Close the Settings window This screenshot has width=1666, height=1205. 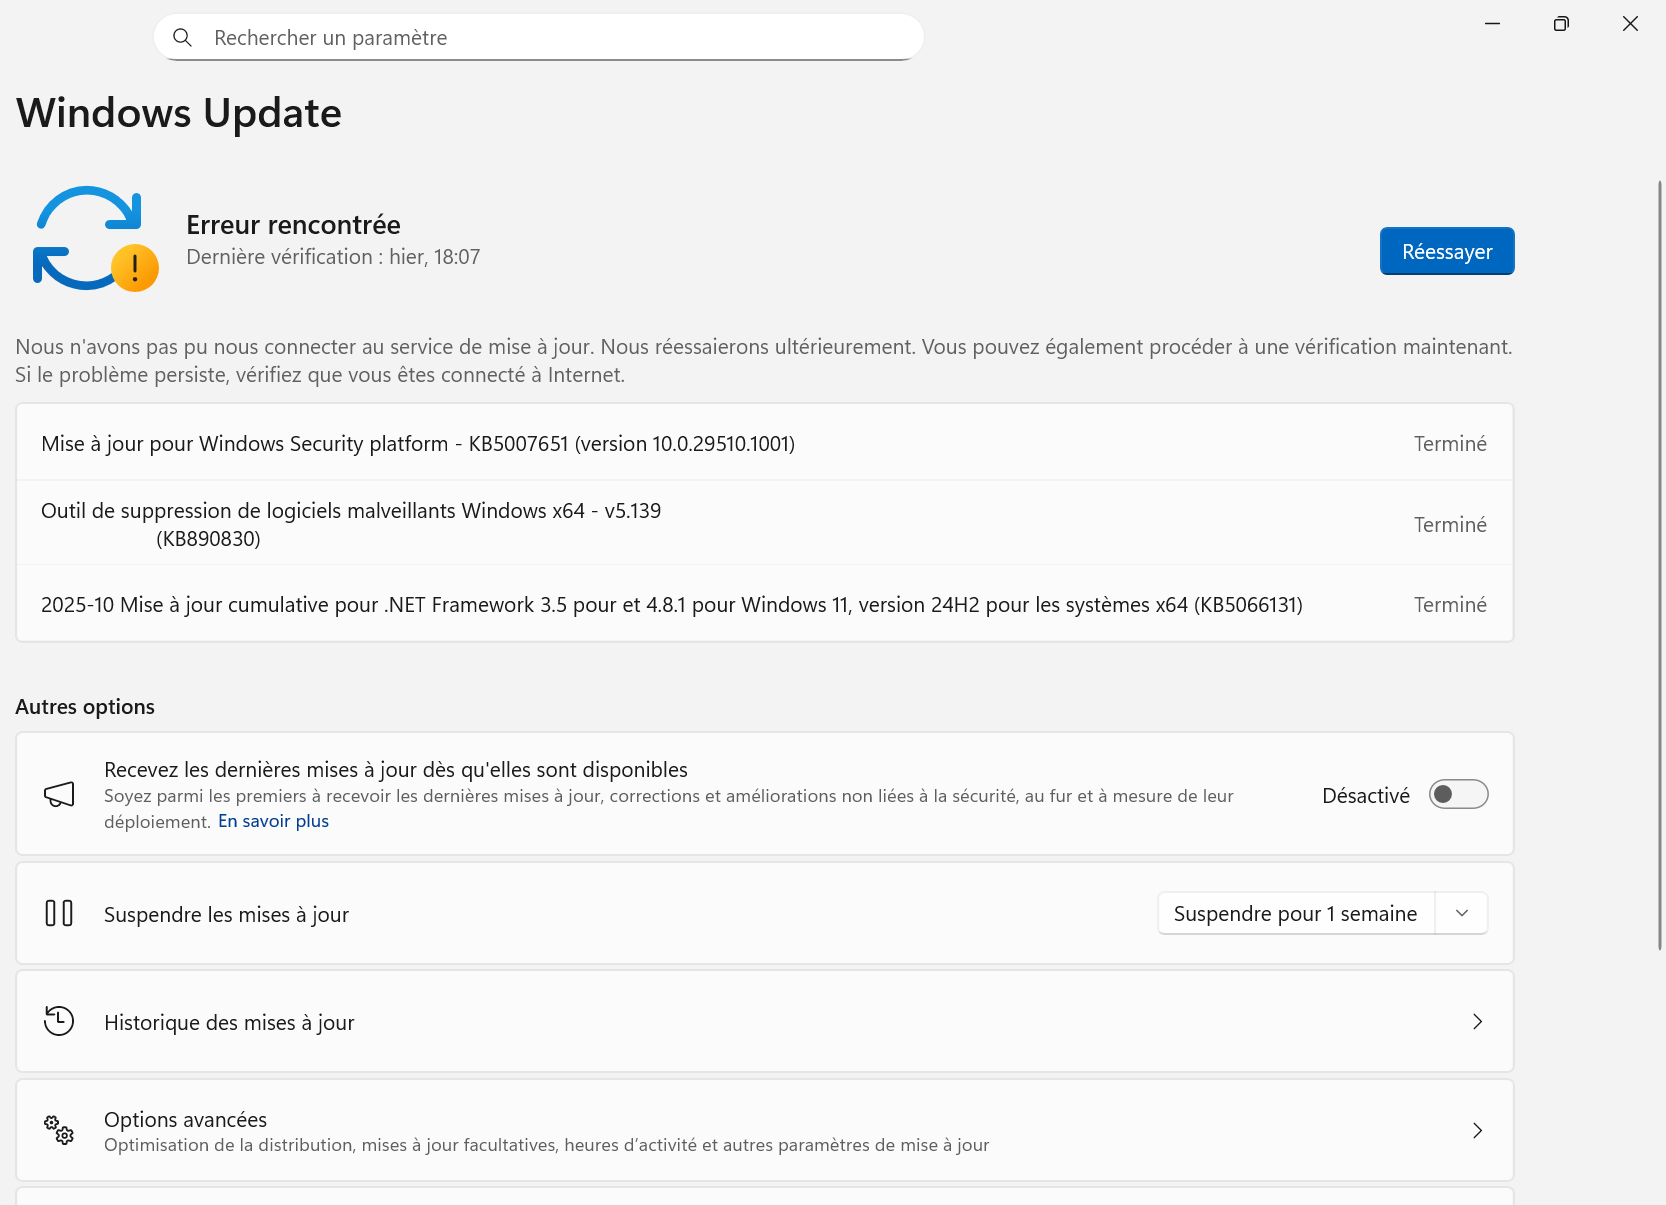tap(1630, 23)
